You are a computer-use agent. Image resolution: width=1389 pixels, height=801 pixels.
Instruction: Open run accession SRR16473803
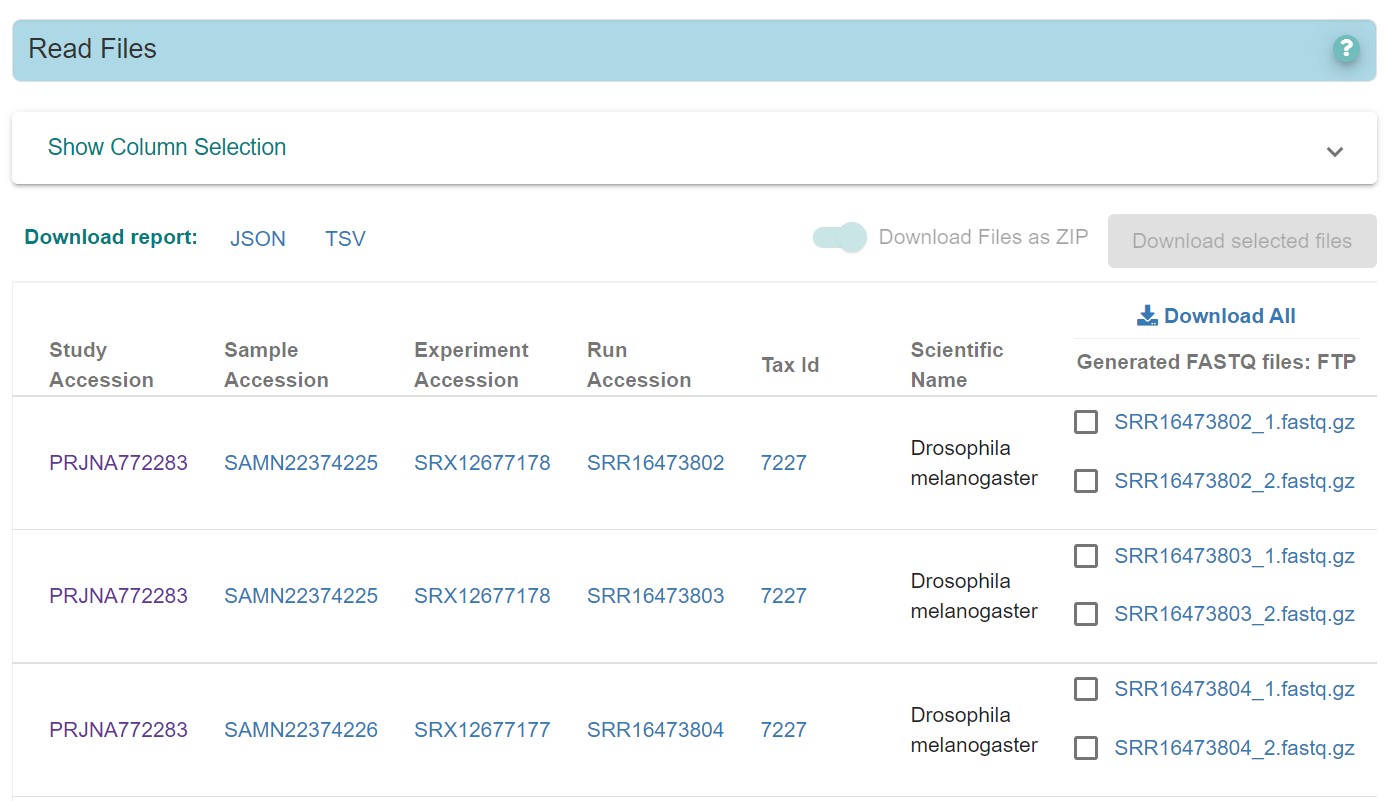click(655, 596)
